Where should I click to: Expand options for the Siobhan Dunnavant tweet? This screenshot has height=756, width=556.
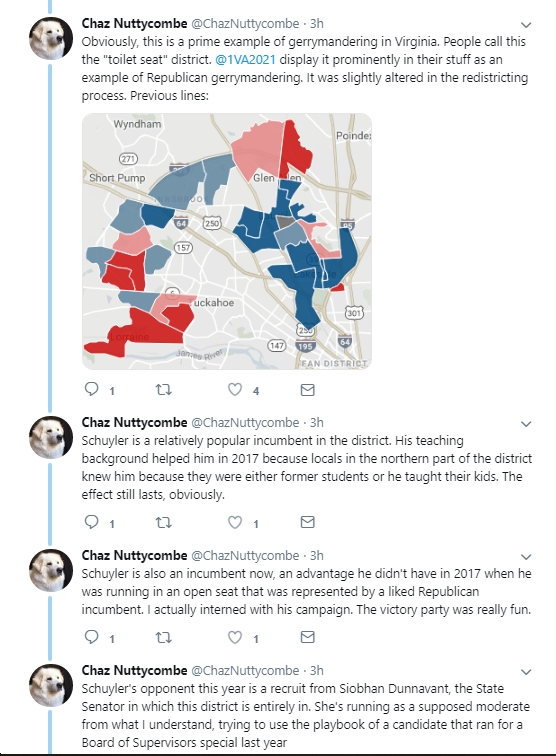point(526,672)
